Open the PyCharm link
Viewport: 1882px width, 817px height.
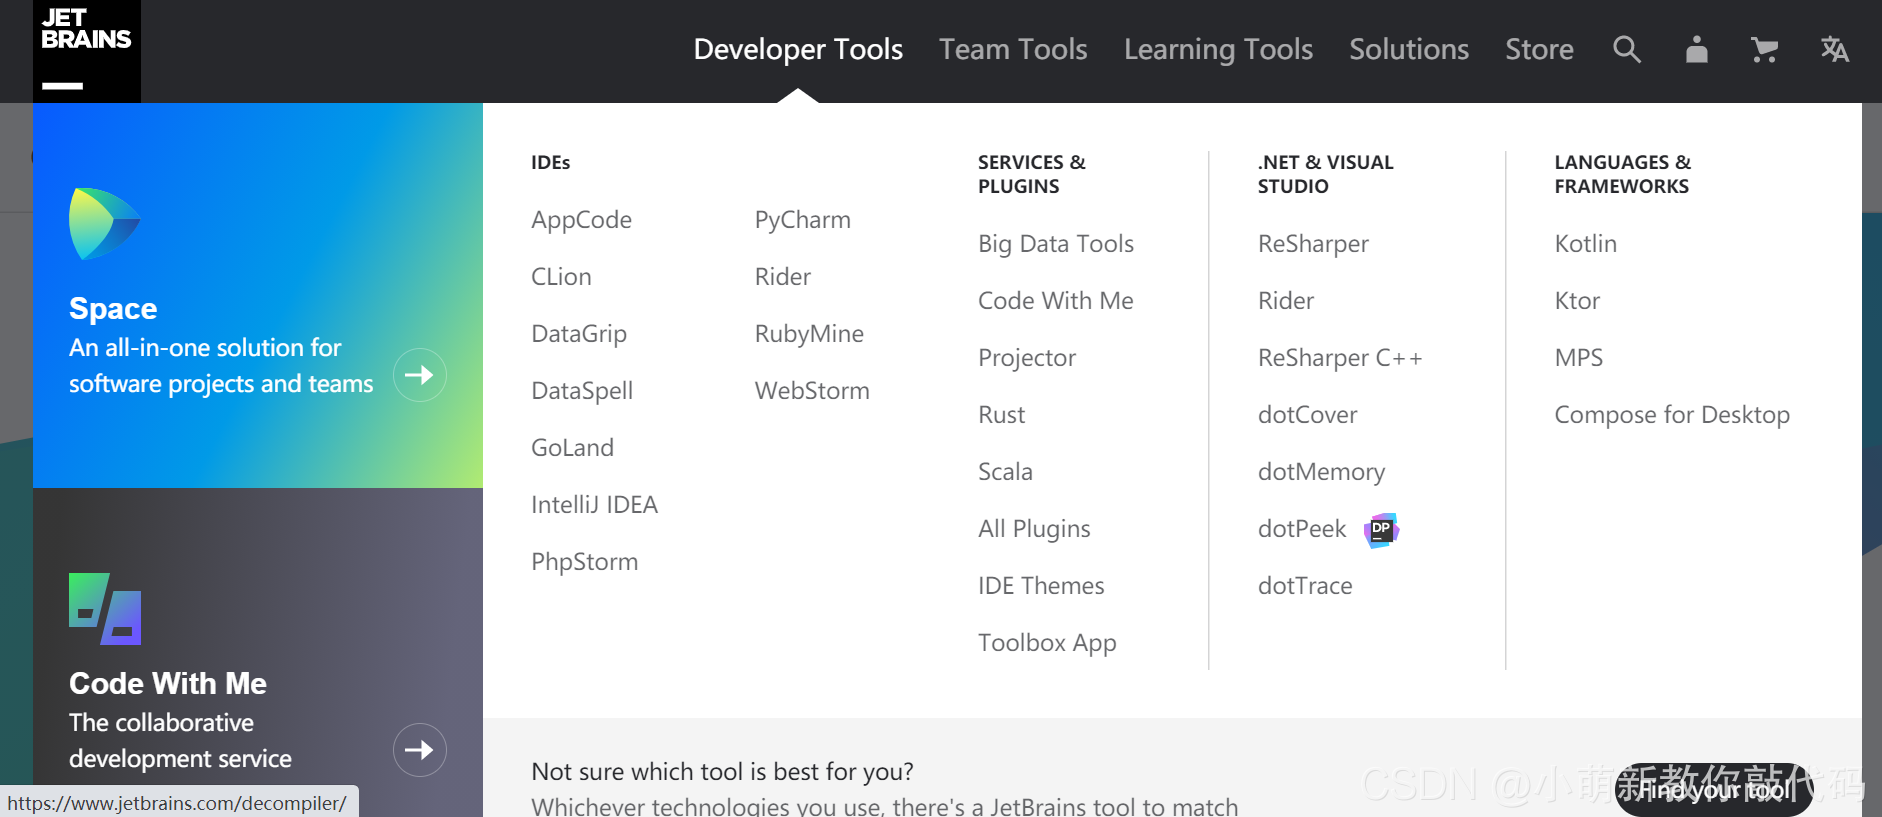coord(803,220)
